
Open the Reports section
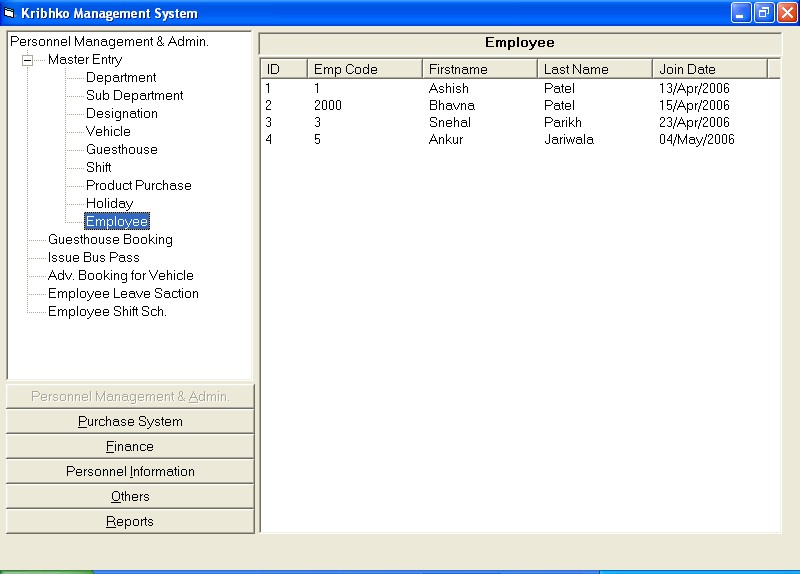point(130,522)
